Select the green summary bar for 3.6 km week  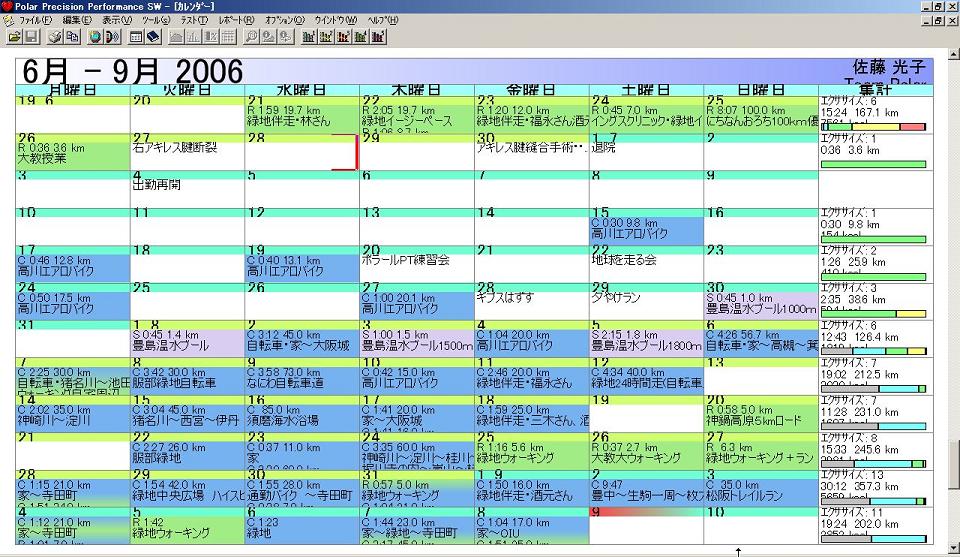[873, 164]
